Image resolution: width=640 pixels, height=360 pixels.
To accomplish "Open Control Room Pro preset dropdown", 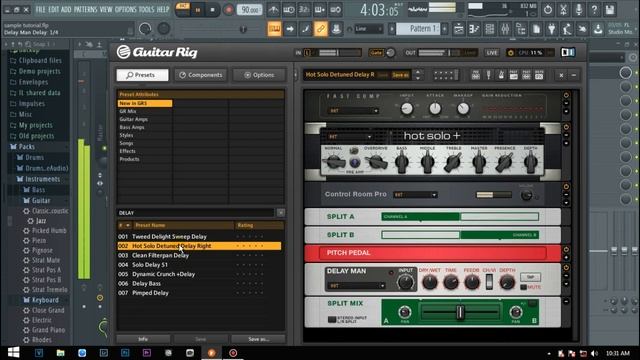I will click(415, 195).
